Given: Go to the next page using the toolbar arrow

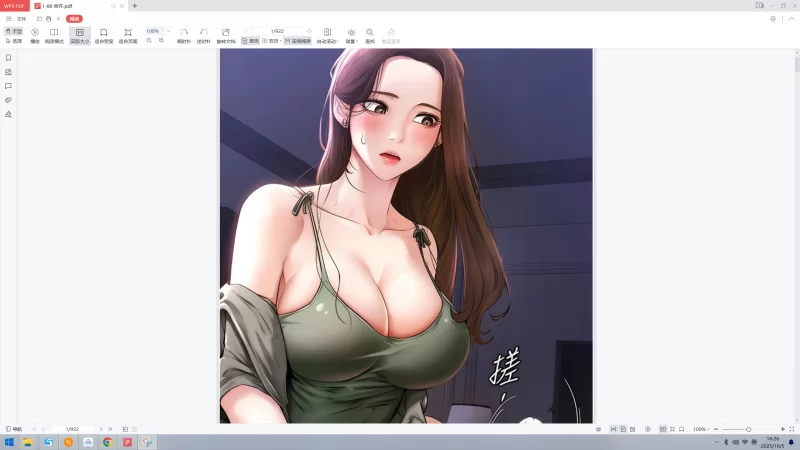Looking at the screenshot, I should pyautogui.click(x=309, y=31).
